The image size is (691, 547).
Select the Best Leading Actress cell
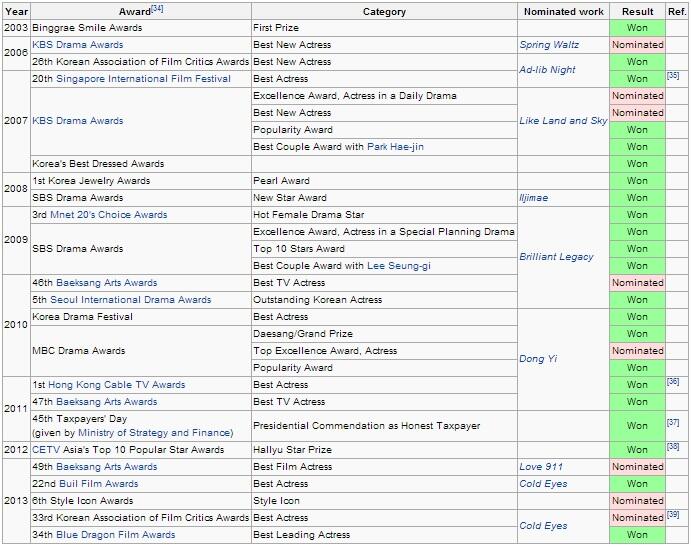coord(384,535)
